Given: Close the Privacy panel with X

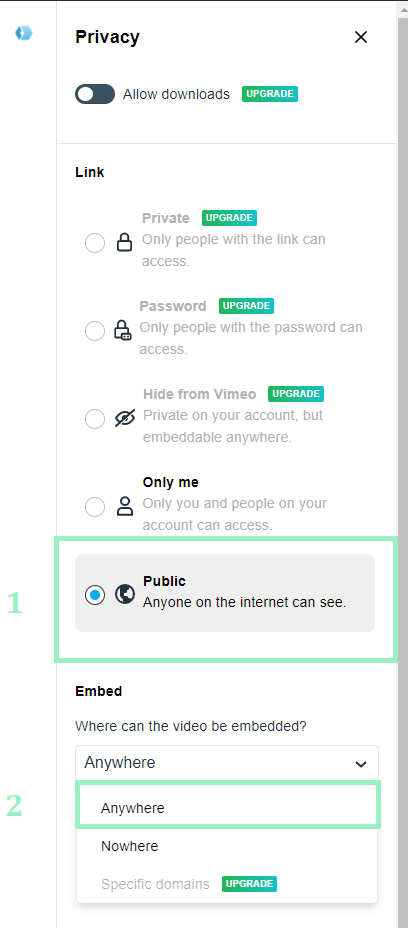Looking at the screenshot, I should pyautogui.click(x=361, y=37).
